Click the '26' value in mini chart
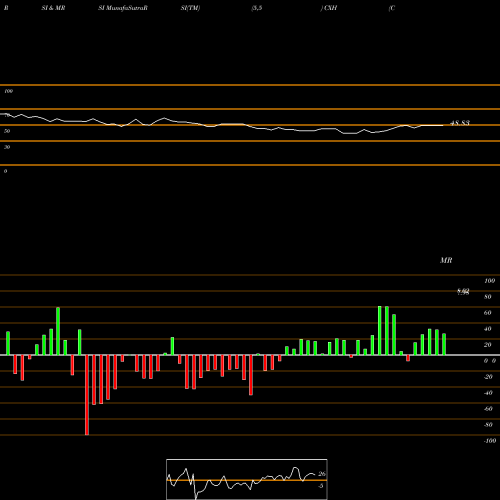This screenshot has height=500, width=500. tap(322, 474)
